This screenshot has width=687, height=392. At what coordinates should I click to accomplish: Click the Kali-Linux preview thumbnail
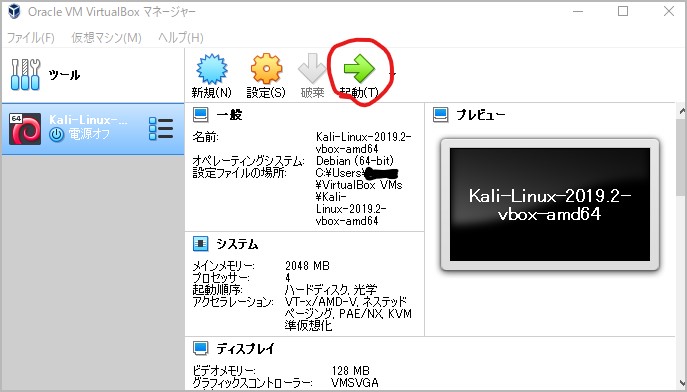[550, 205]
